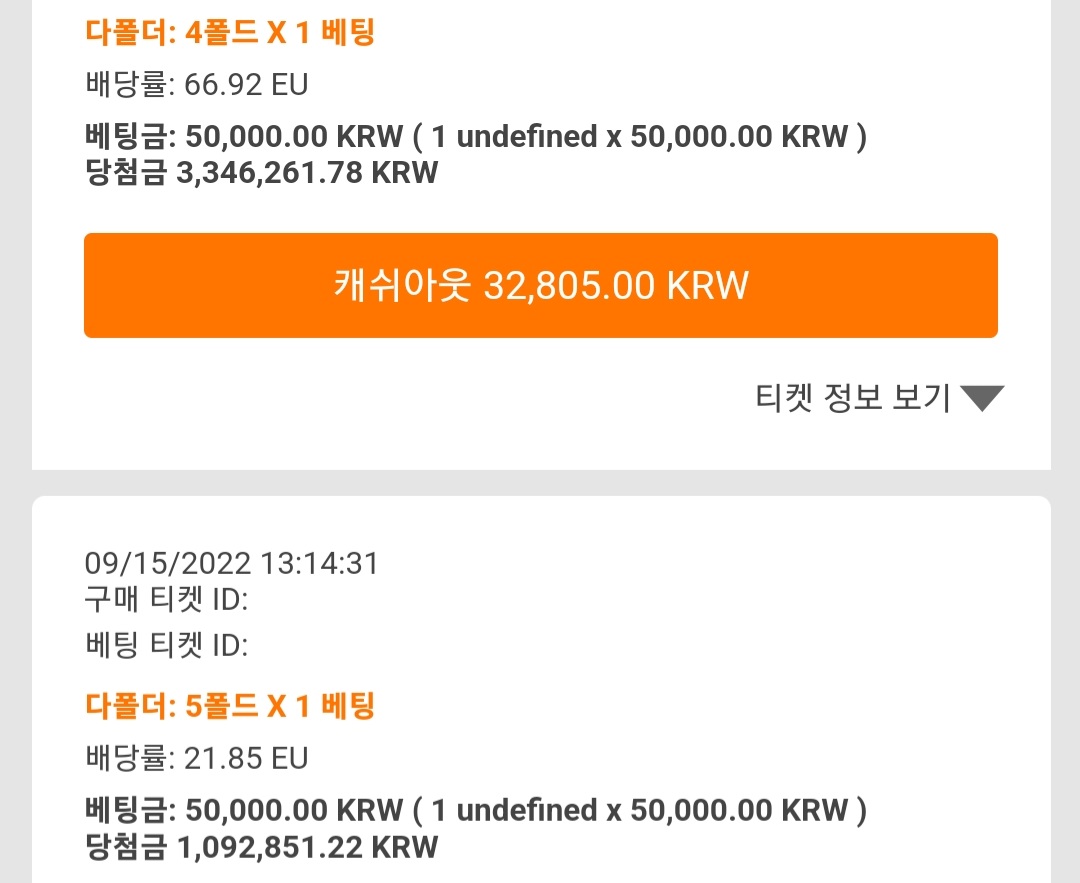Open the 티켓 정보 보기 label
Image resolution: width=1080 pixels, height=883 pixels.
pos(853,398)
